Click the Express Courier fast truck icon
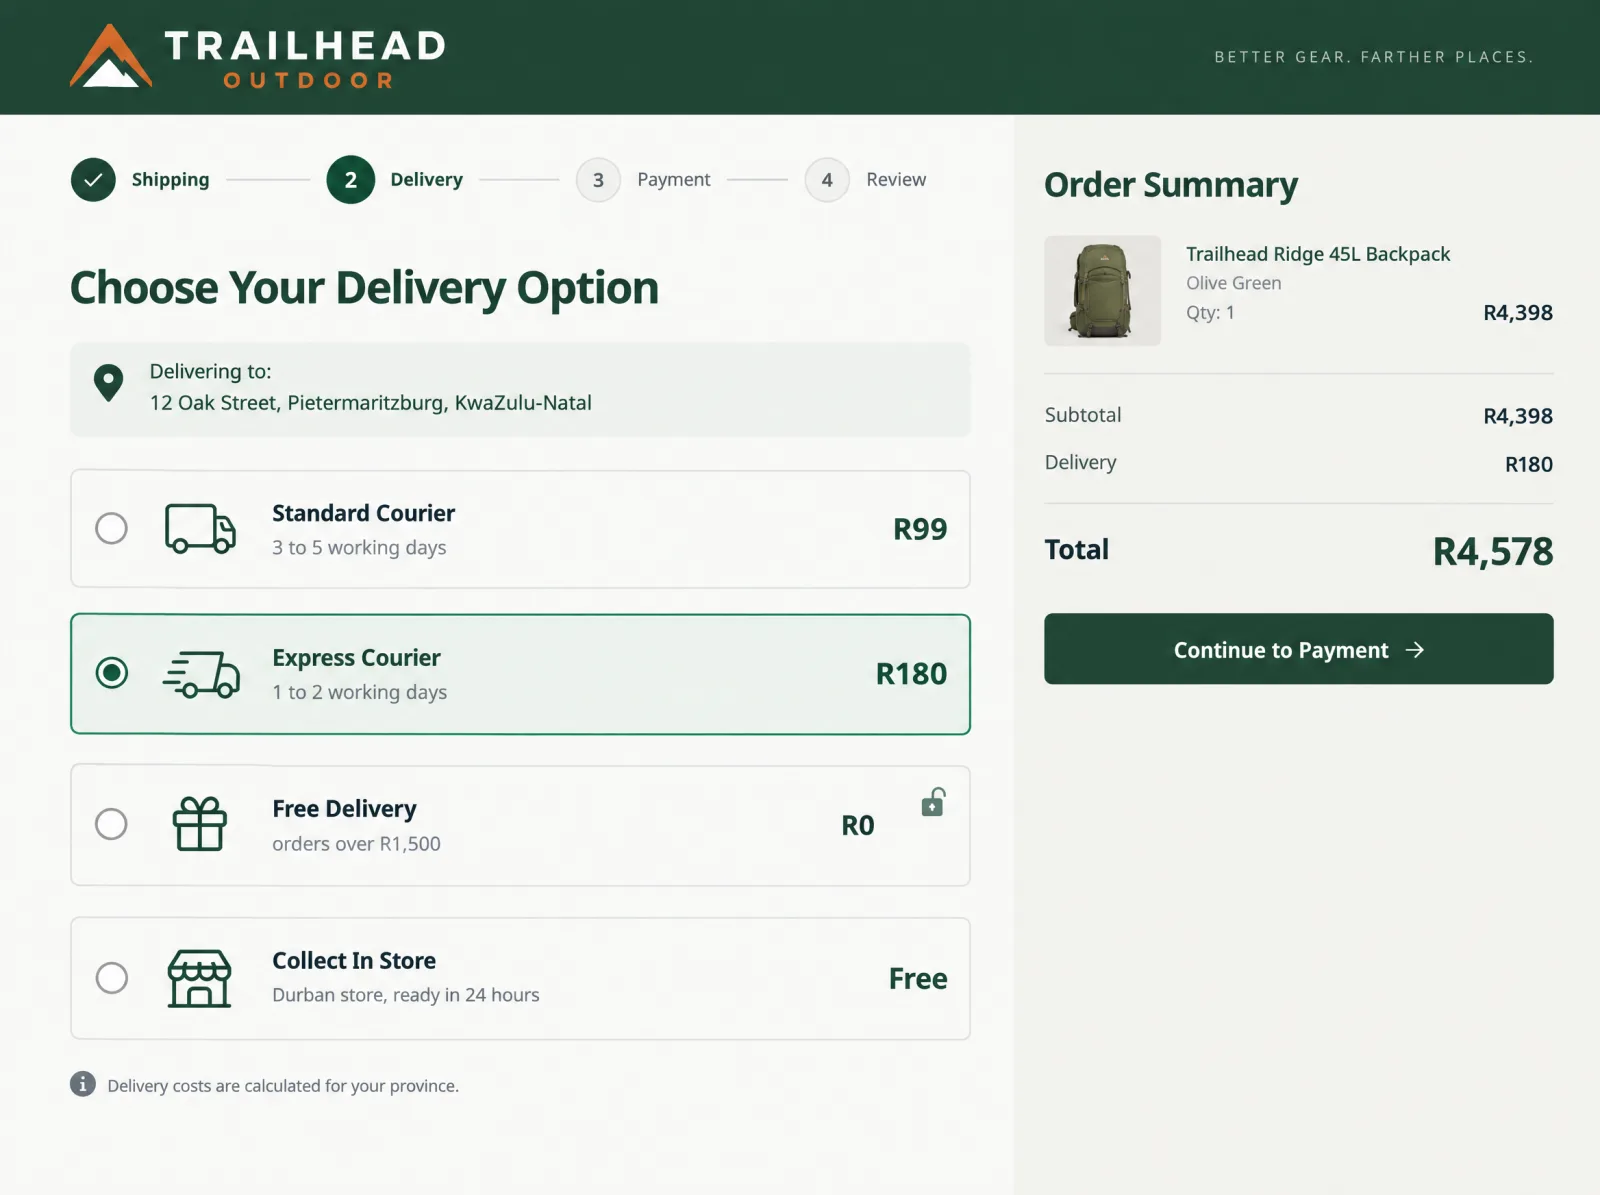This screenshot has width=1600, height=1195. 201,674
